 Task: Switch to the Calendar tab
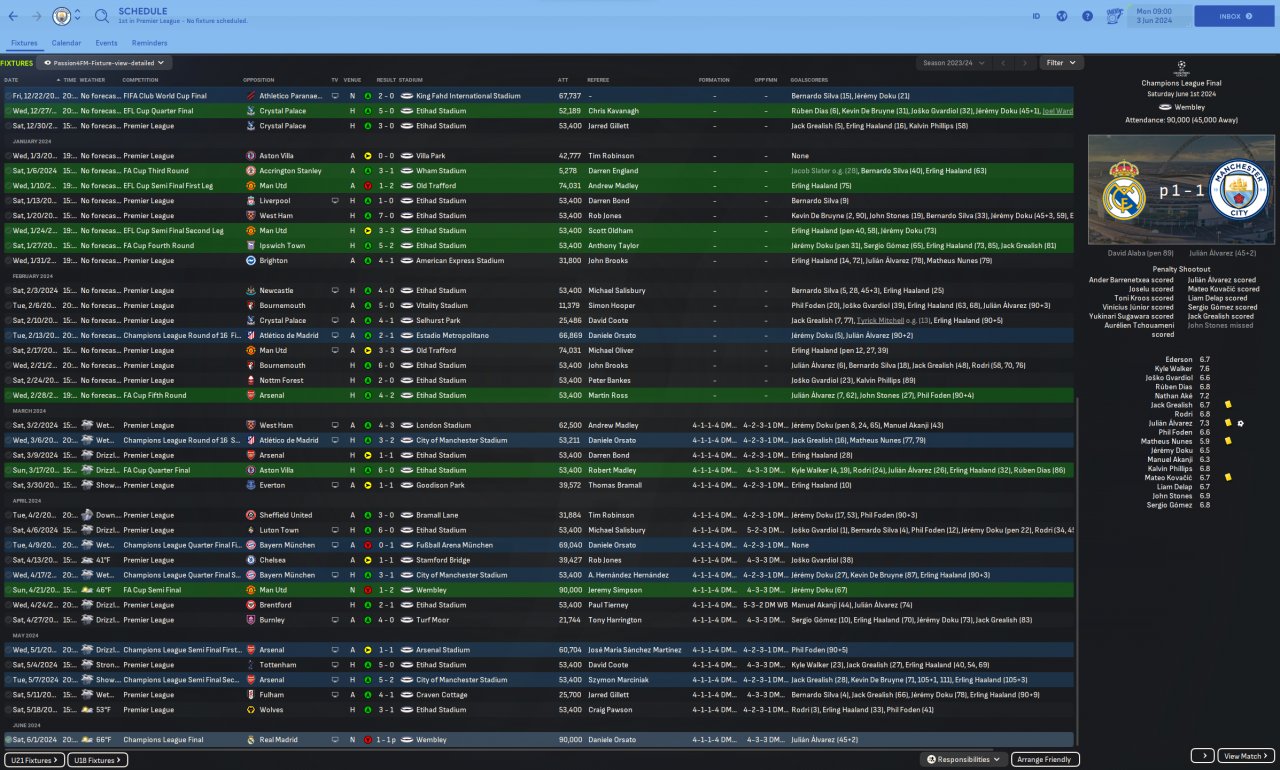(66, 43)
